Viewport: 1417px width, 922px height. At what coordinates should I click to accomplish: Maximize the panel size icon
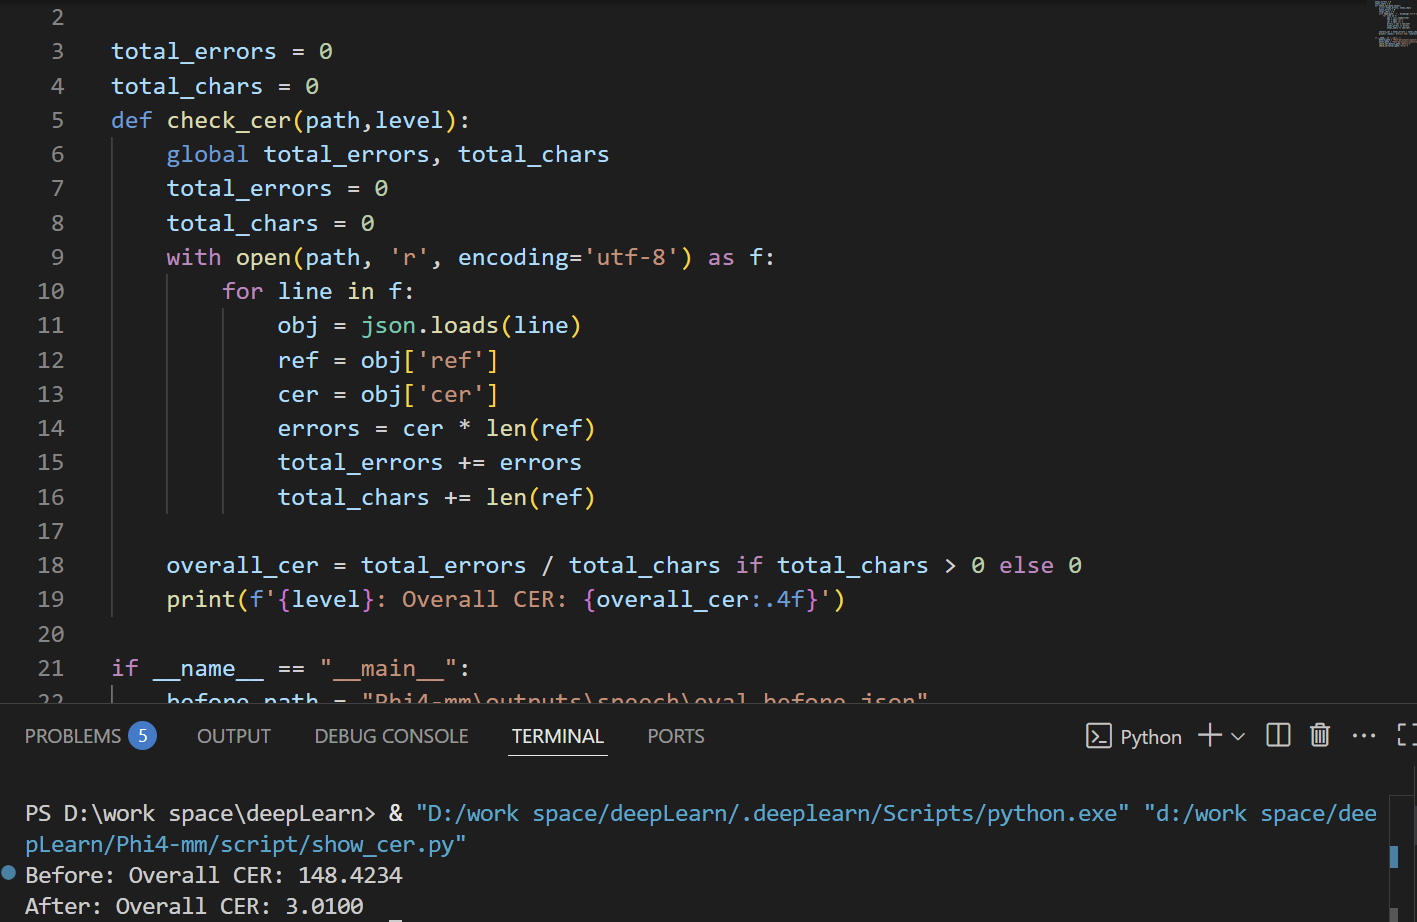click(x=1406, y=736)
